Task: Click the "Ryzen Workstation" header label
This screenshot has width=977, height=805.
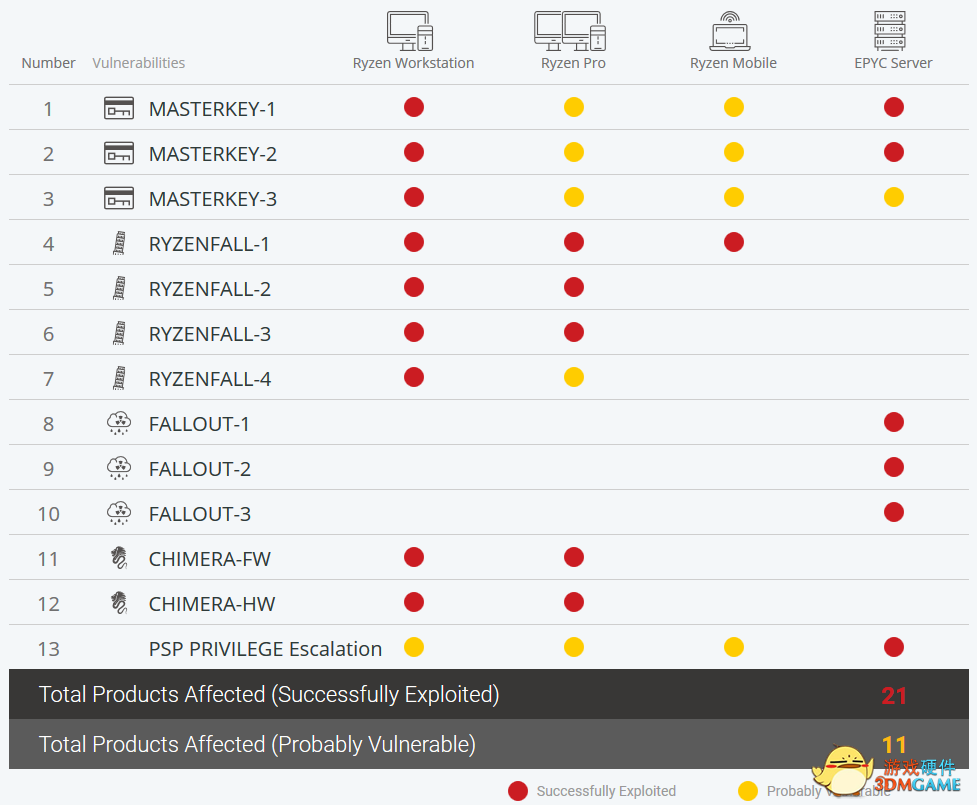Action: click(x=414, y=63)
